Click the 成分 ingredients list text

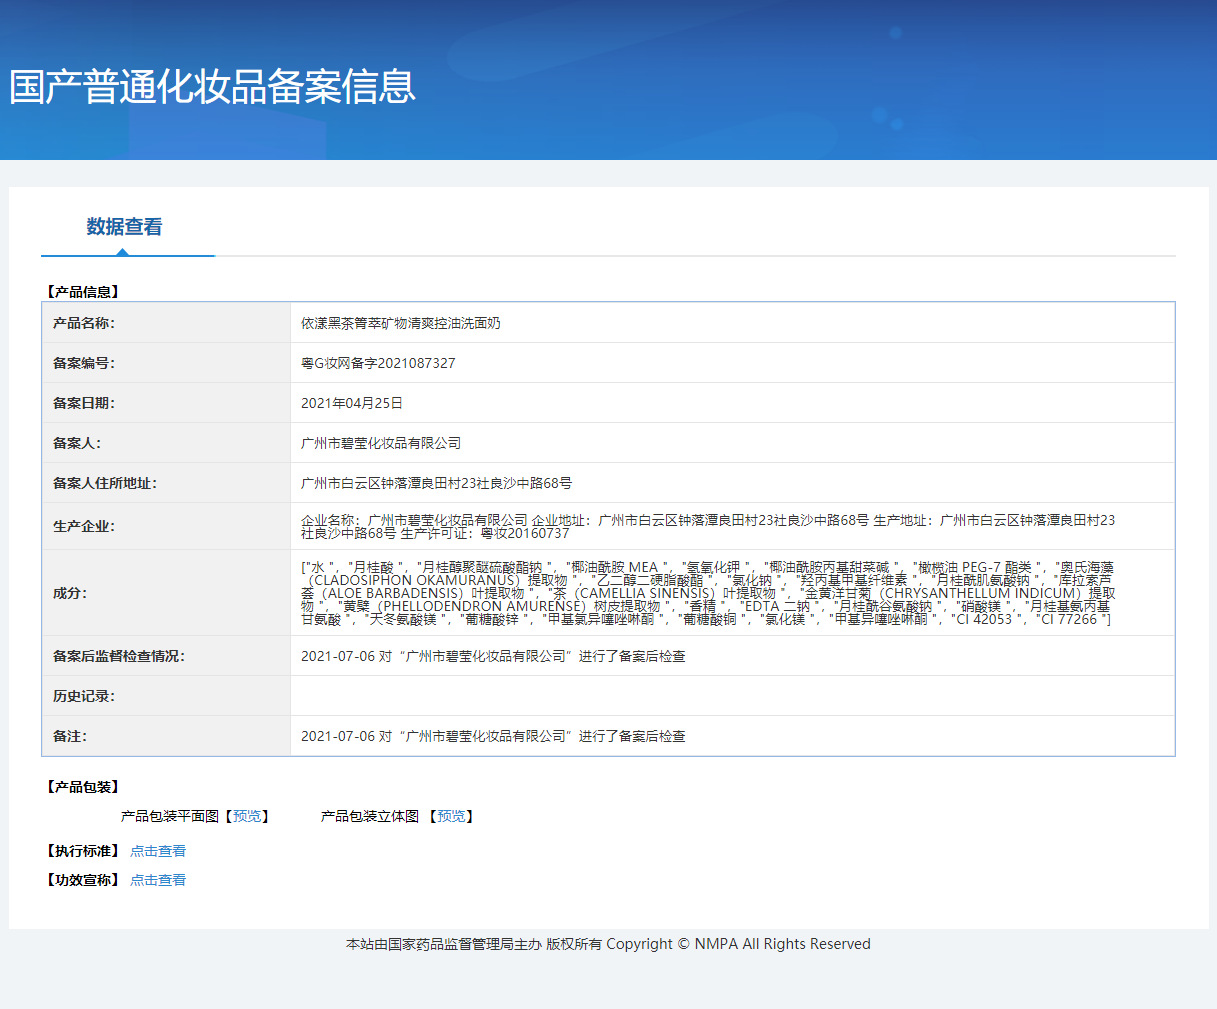pos(708,593)
